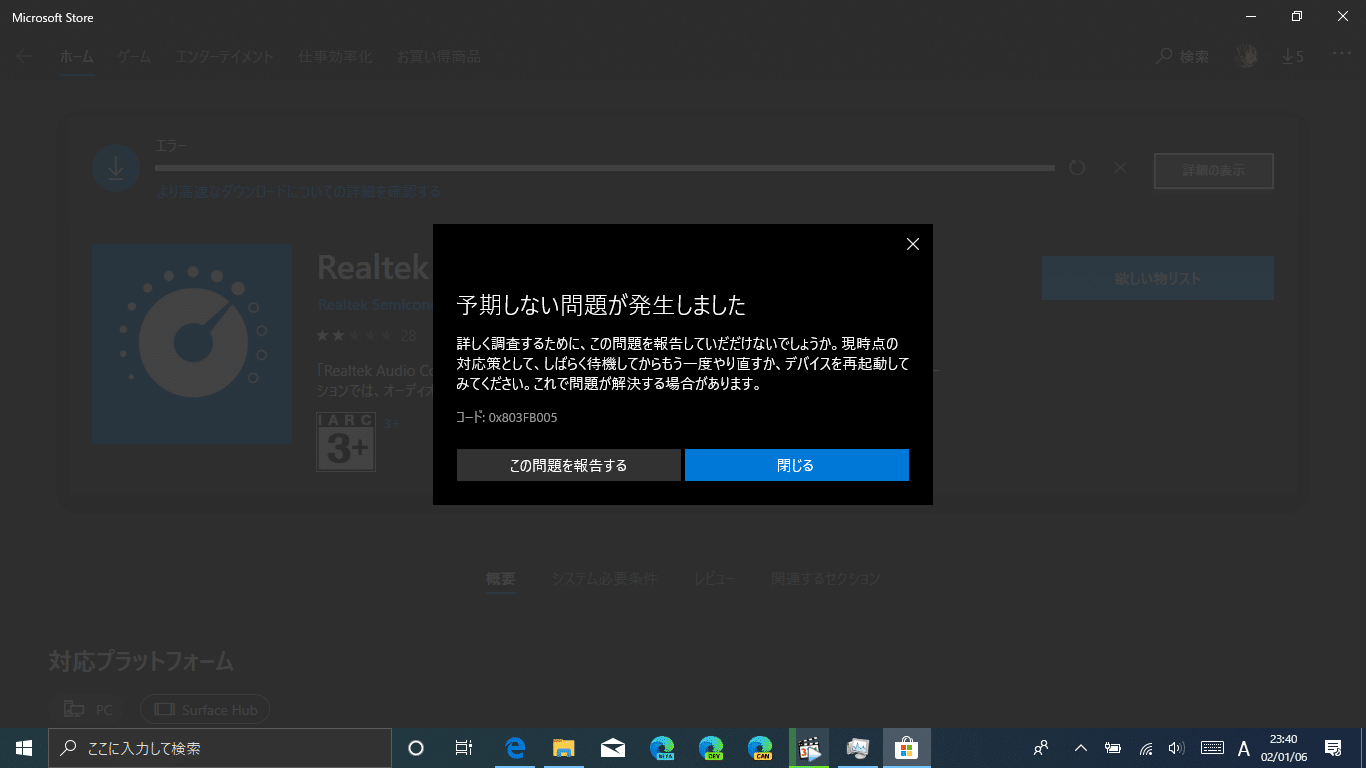1366x768 pixels.
Task: Open the user account avatar
Action: click(x=1245, y=57)
